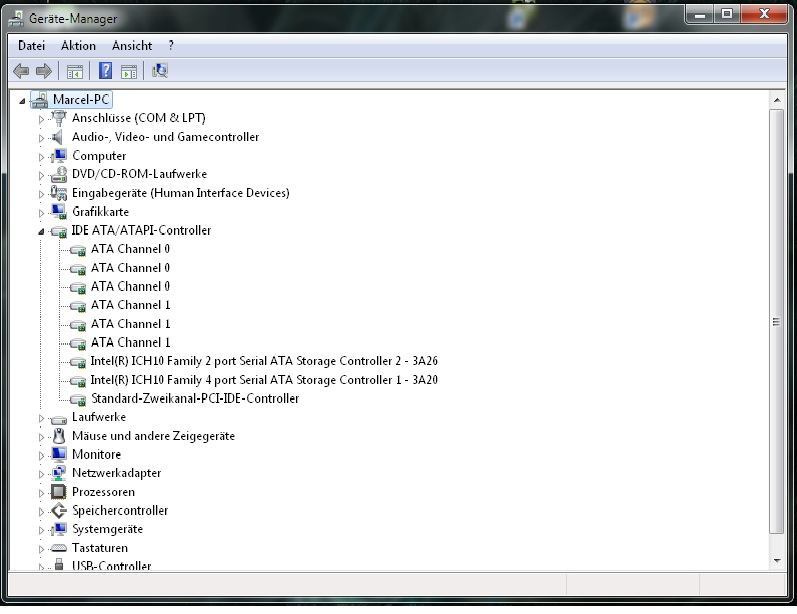
Task: Expand DVD/CD-ROM-Laufwerke
Action: point(41,175)
